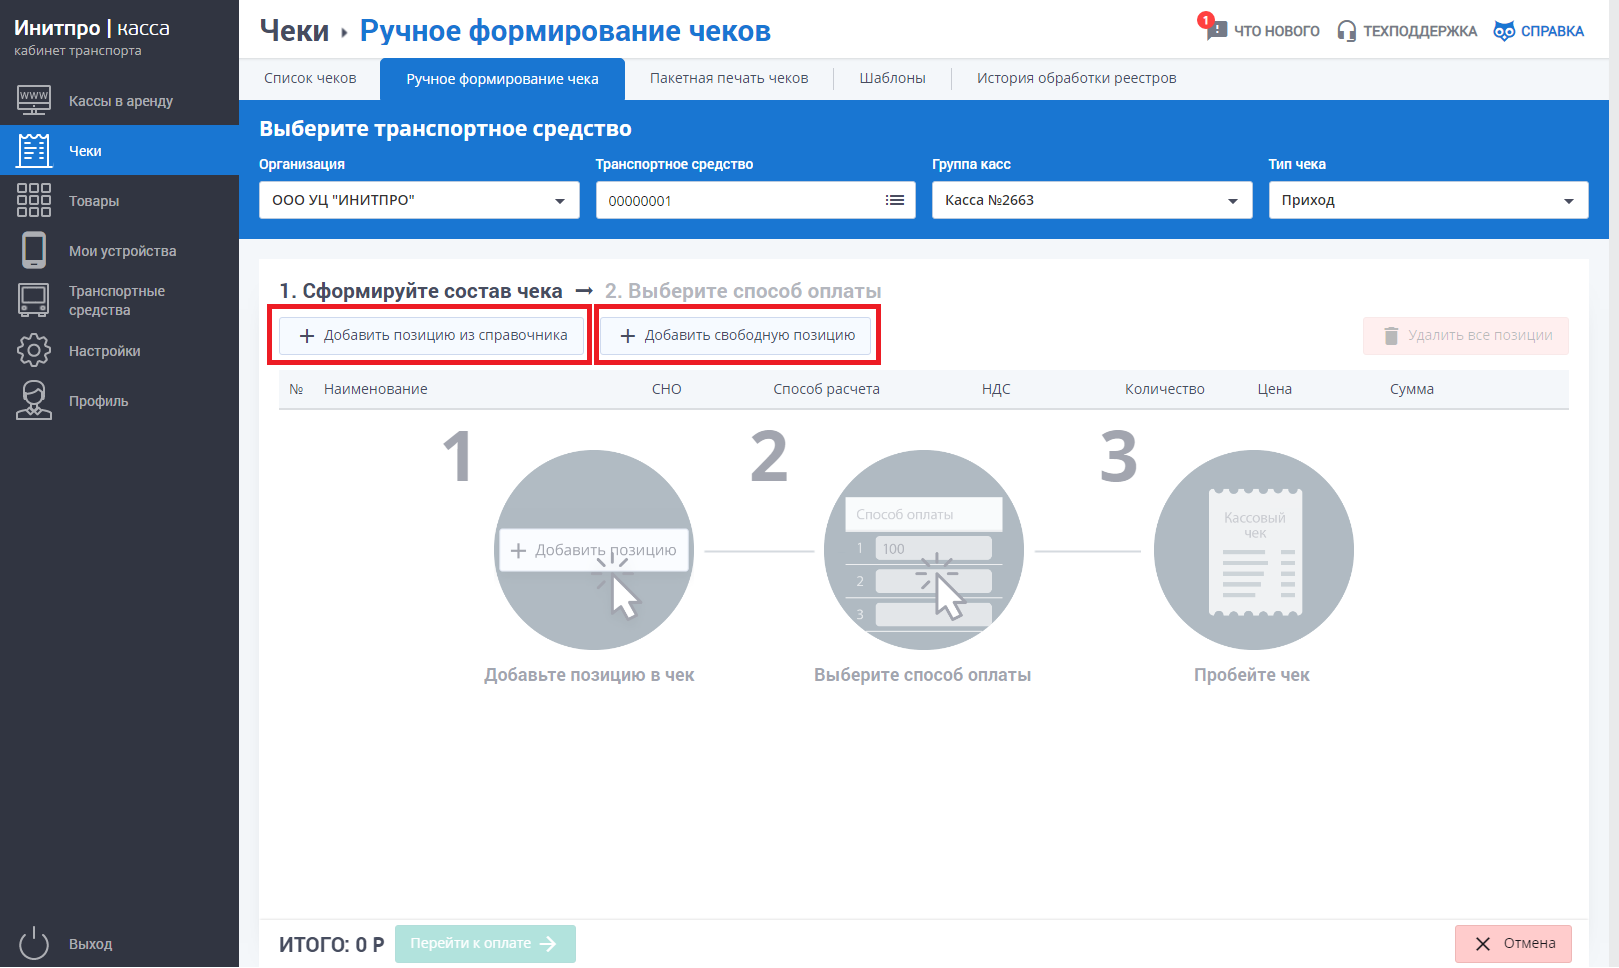Open Мои устройства phone icon
Screen dimensions: 1619x968
(34, 250)
